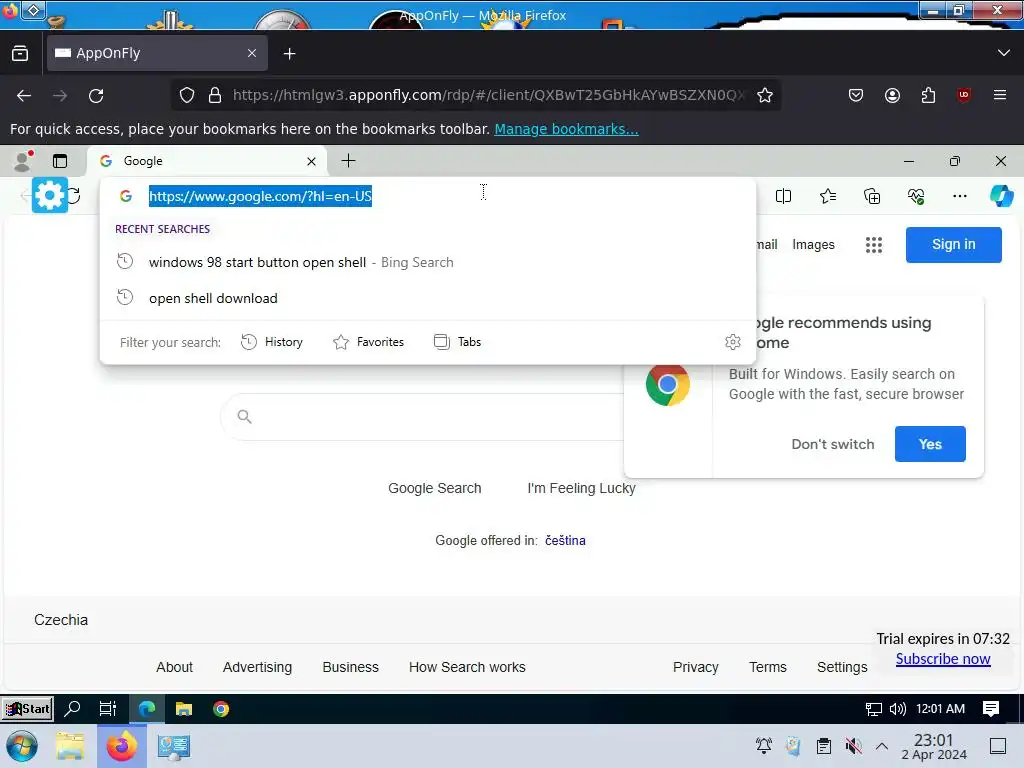1024x768 pixels.
Task: Close the AppOnFly Firefox tab
Action: 252,53
